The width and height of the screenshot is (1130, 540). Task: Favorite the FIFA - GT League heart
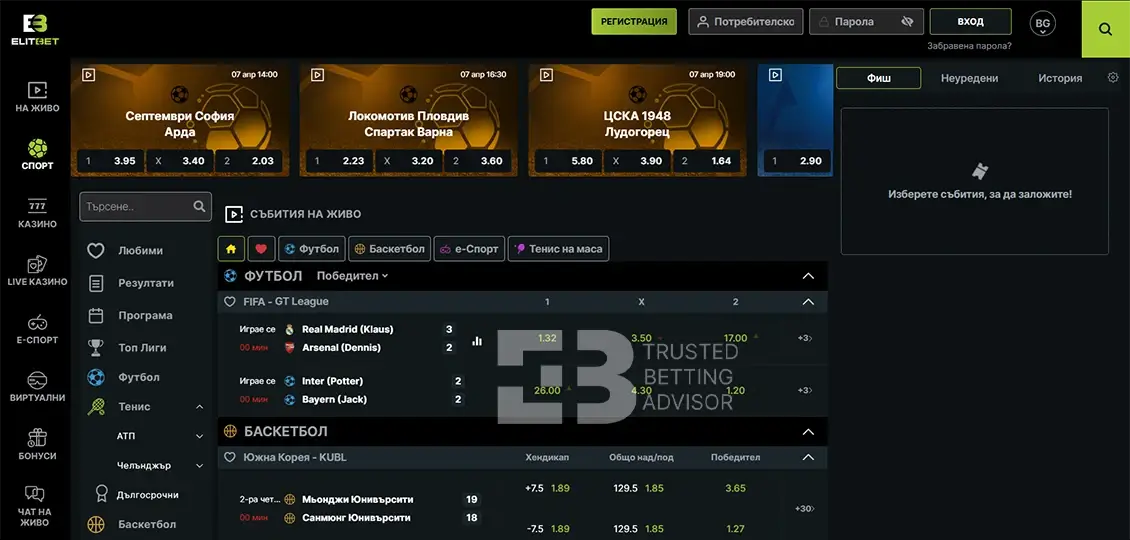tap(230, 301)
